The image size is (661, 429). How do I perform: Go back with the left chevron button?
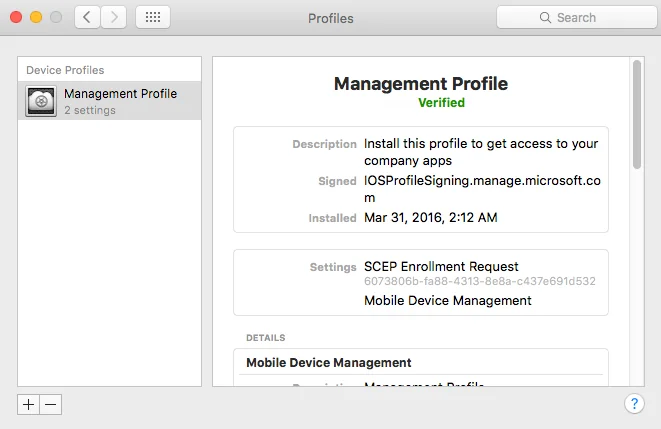click(87, 17)
